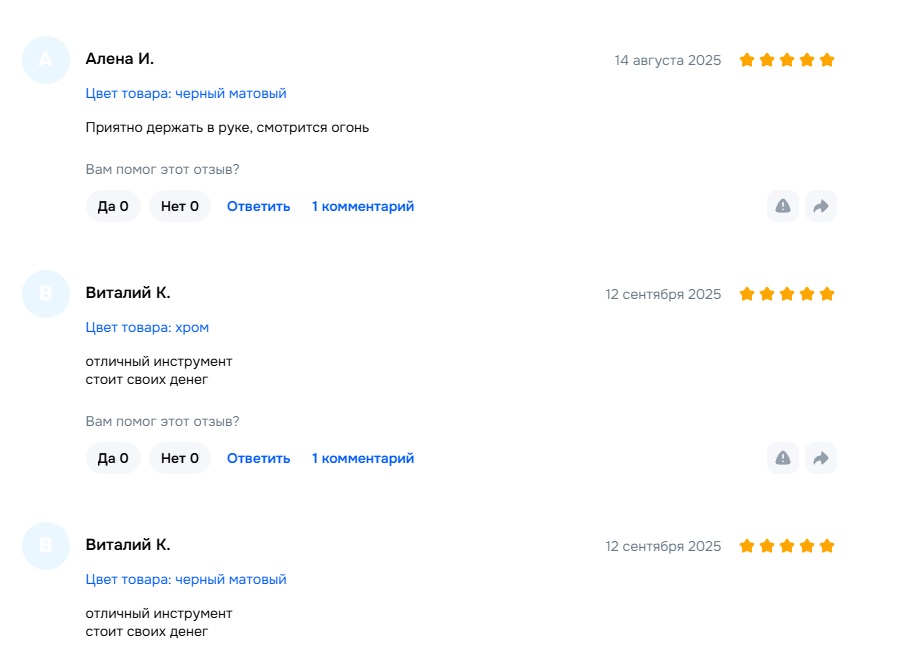Image resolution: width=900 pixels, height=665 pixels.
Task: Report Виталий К.'s хром review
Action: pyautogui.click(x=783, y=458)
